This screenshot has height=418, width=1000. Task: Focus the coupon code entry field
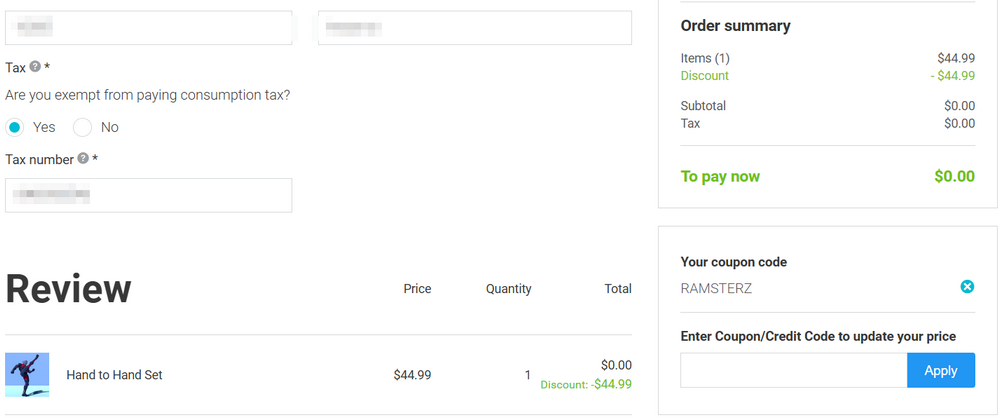(793, 370)
